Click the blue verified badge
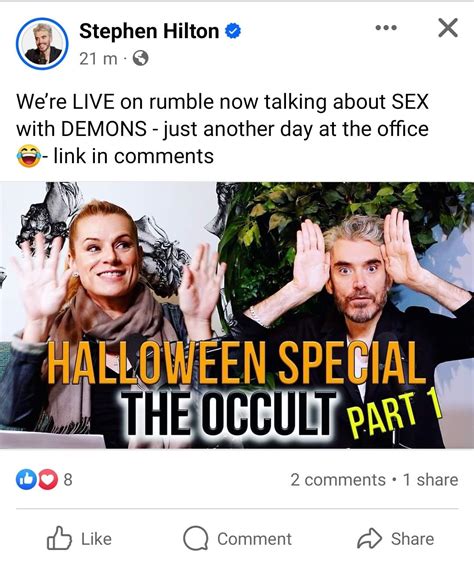Viewport: 474px width, 568px height. (x=233, y=31)
